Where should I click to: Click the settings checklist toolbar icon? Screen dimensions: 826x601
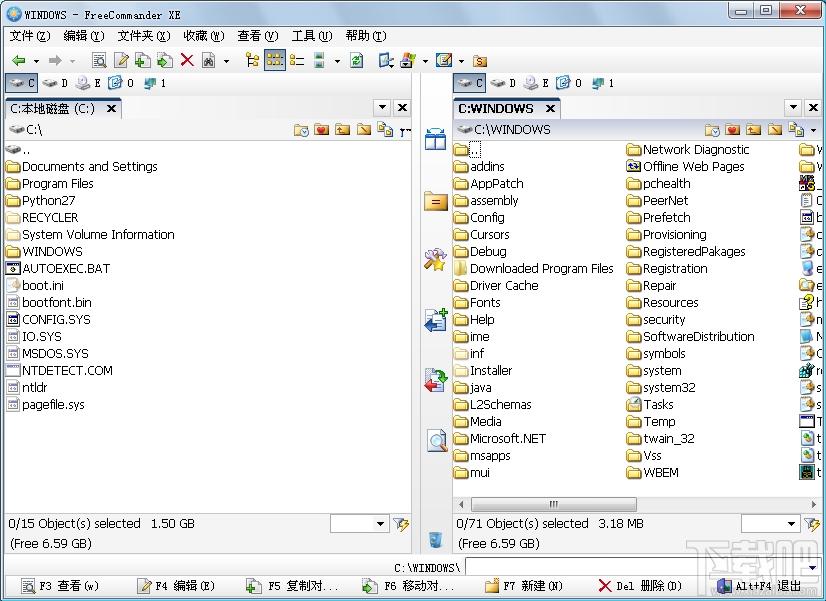point(444,61)
